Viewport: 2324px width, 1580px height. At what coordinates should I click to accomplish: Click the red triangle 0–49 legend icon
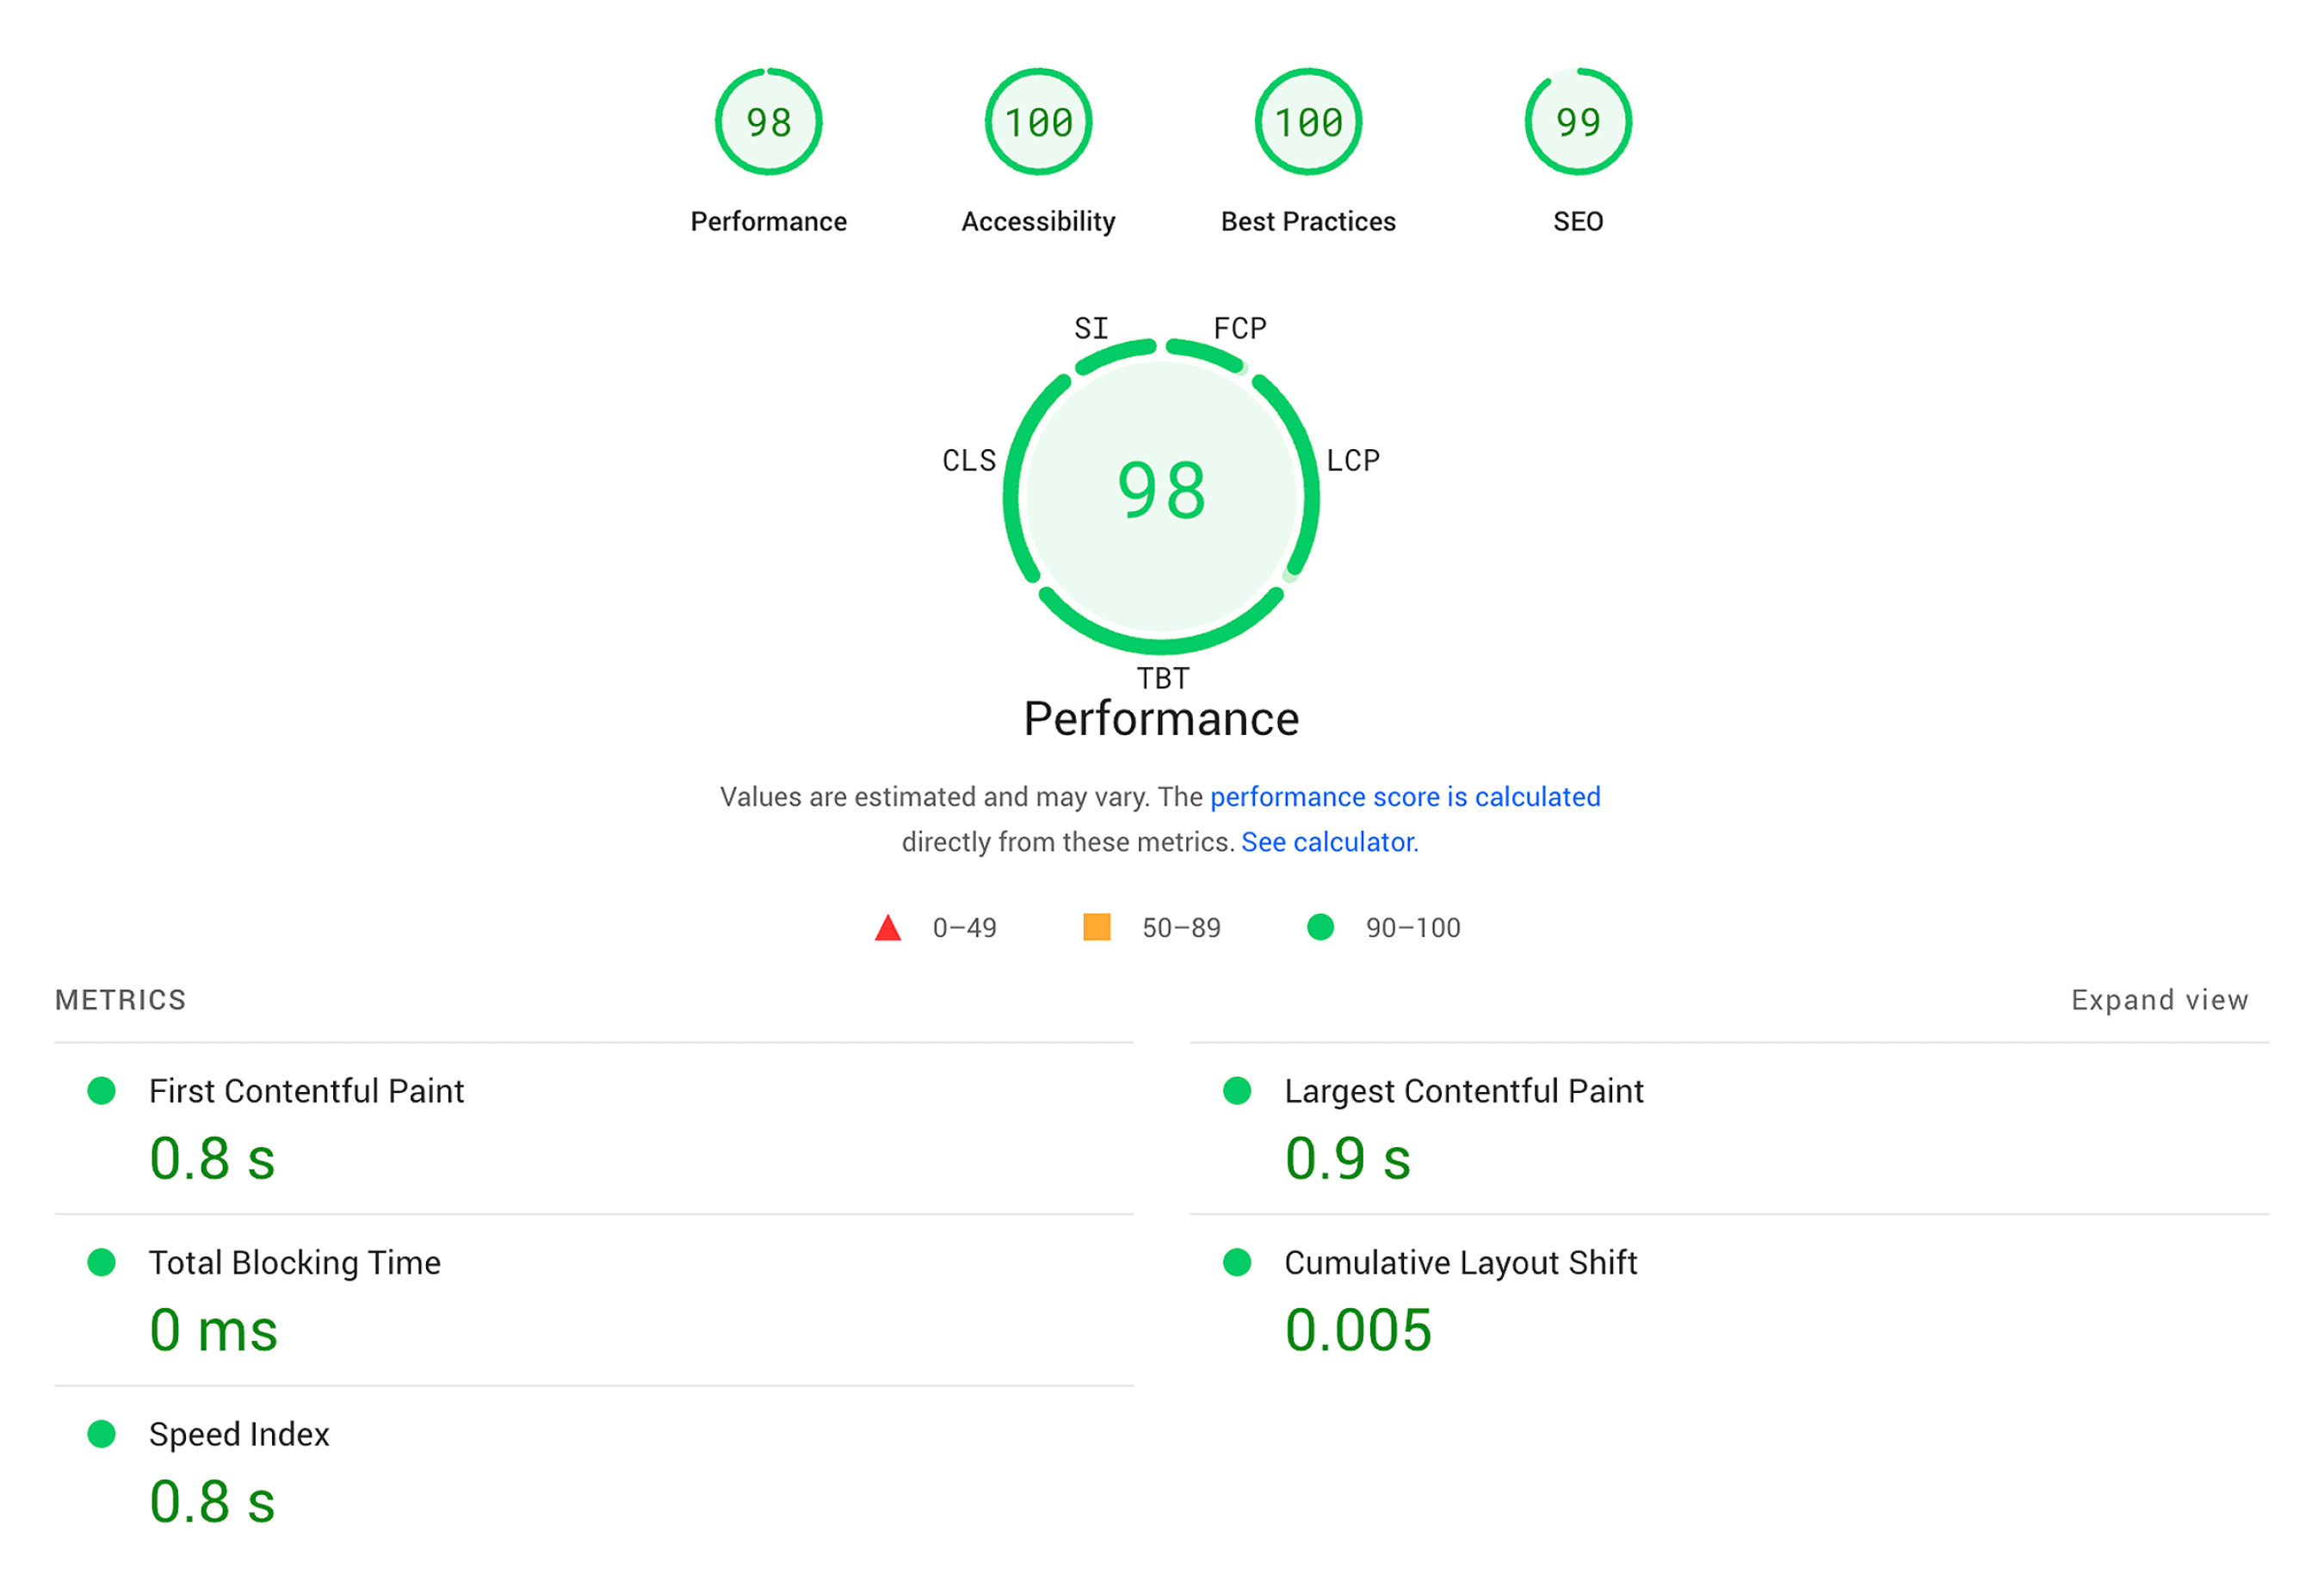pos(888,928)
